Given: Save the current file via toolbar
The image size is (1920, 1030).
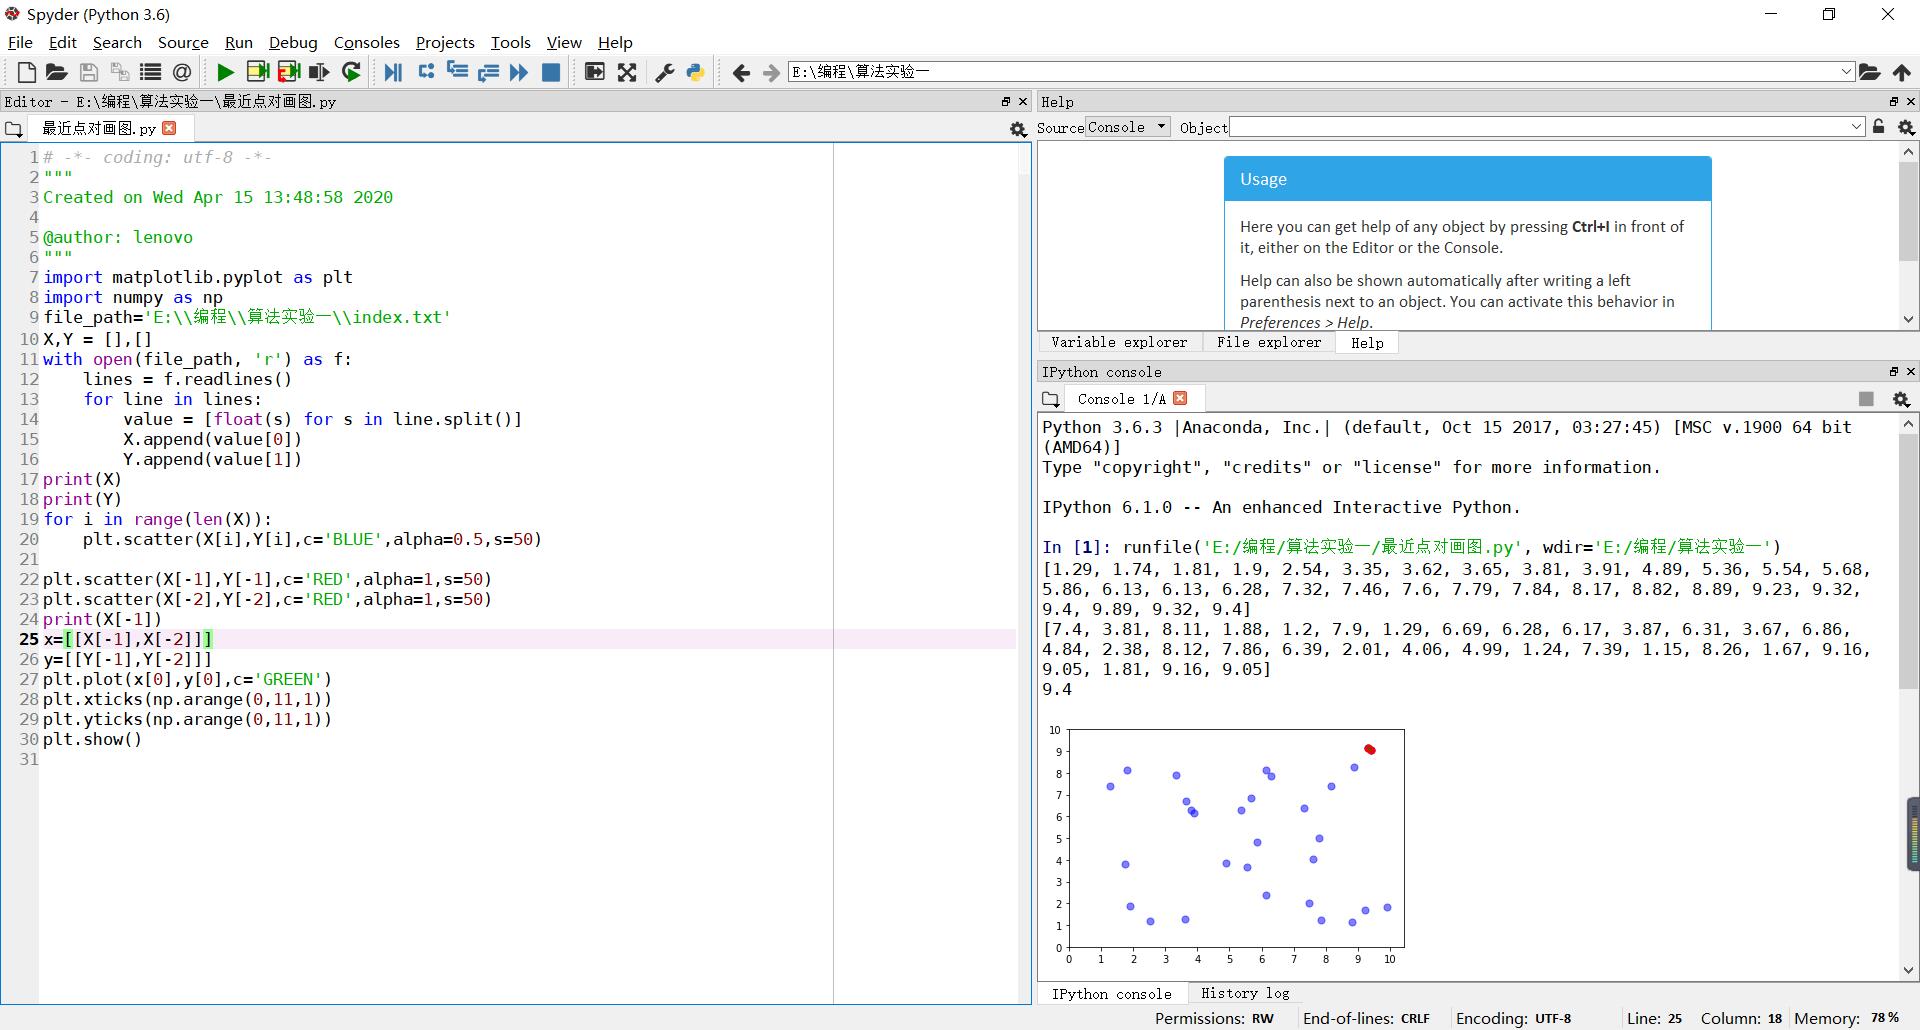Looking at the screenshot, I should (x=88, y=72).
